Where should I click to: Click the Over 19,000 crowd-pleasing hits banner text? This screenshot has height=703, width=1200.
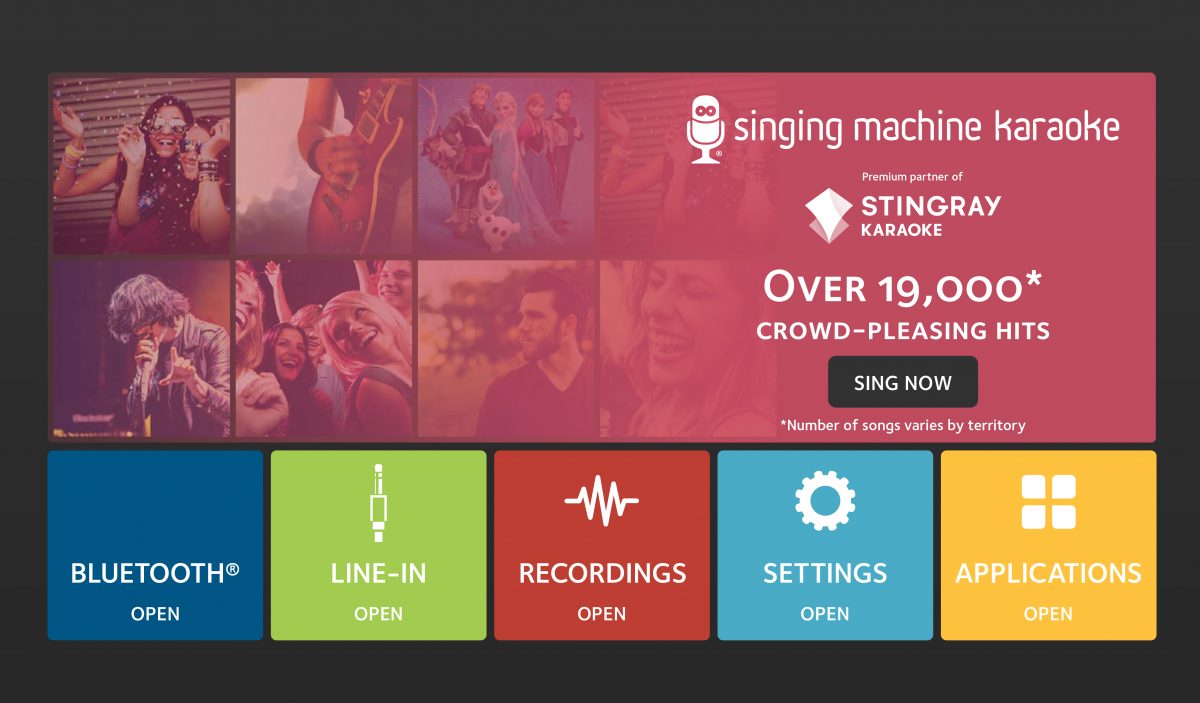click(903, 306)
